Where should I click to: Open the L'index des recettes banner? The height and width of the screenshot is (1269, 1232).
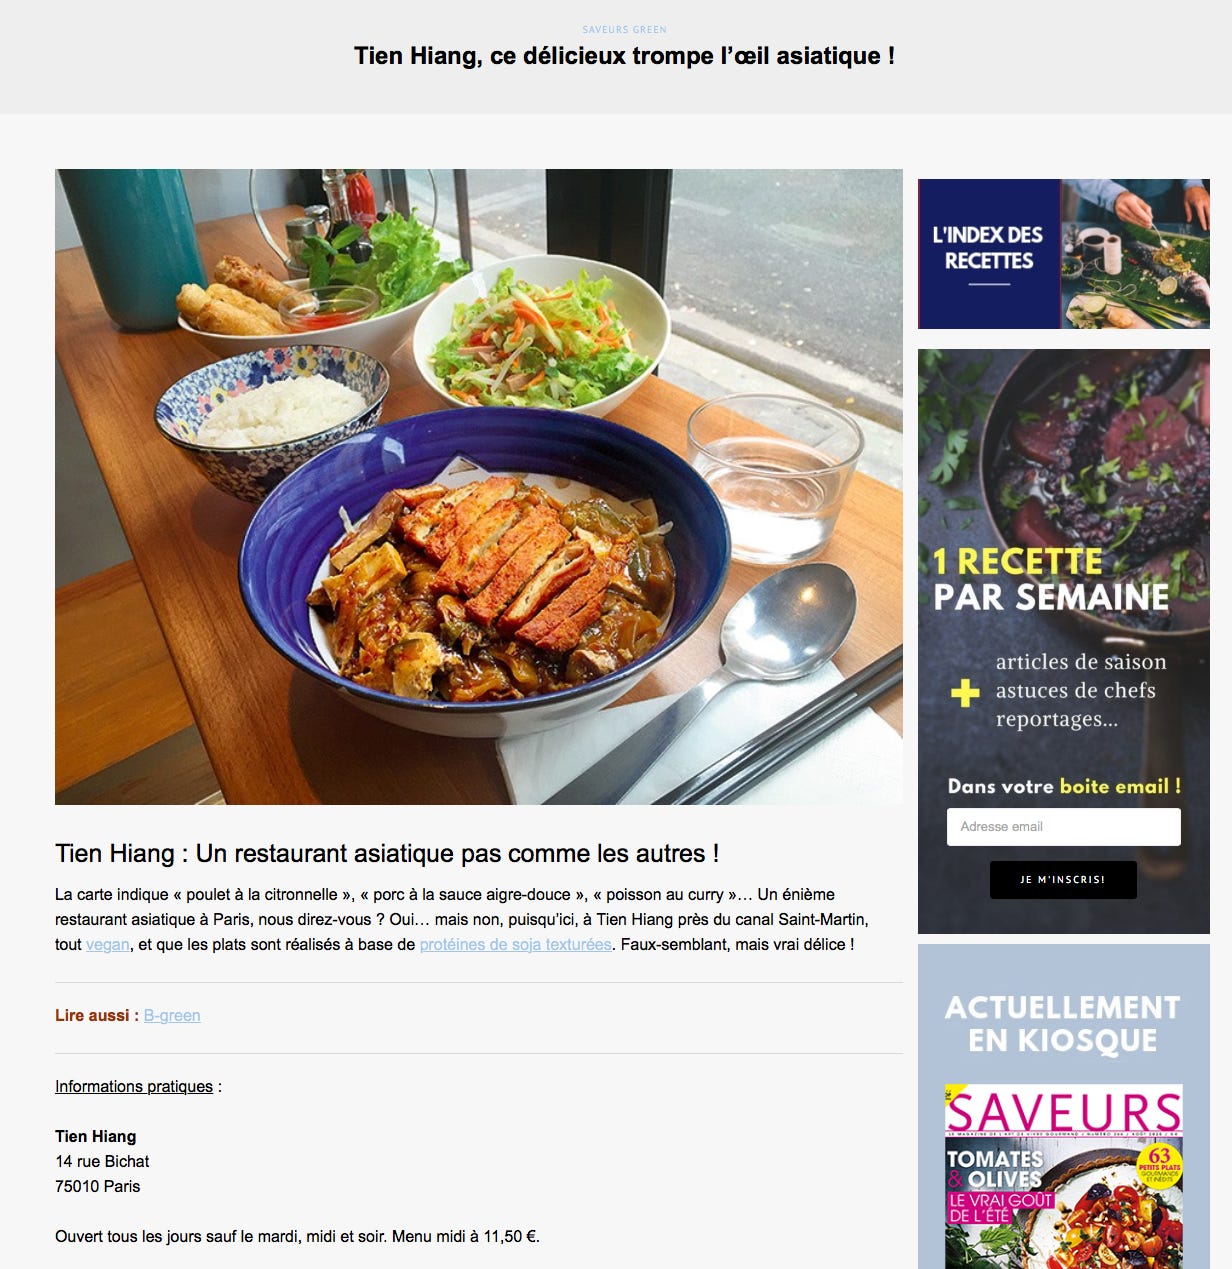1064,254
